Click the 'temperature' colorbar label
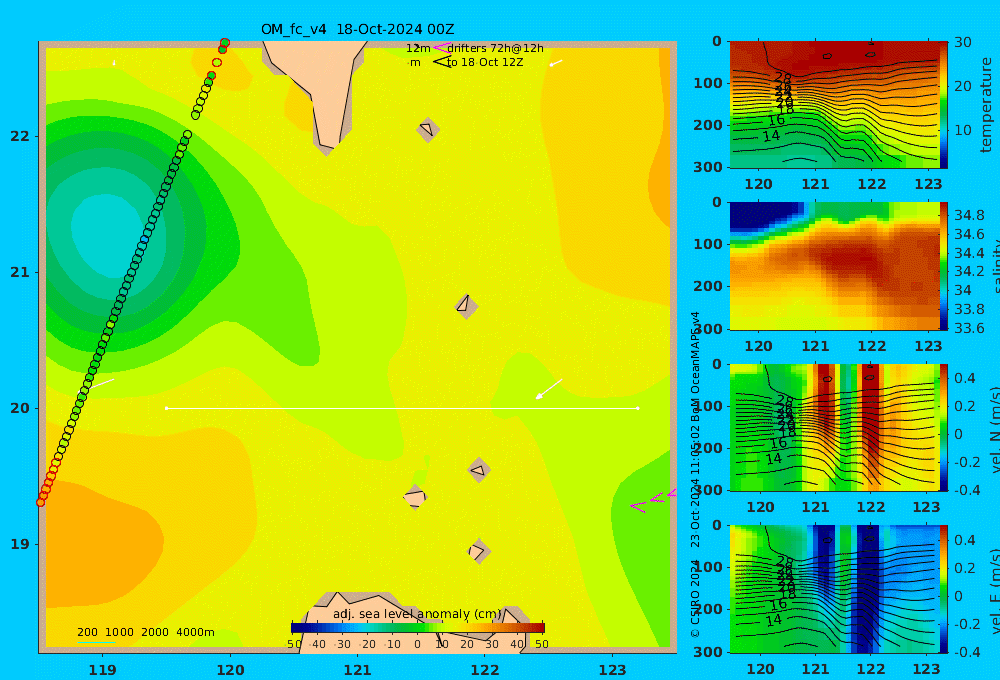1000x680 pixels. pos(986,105)
